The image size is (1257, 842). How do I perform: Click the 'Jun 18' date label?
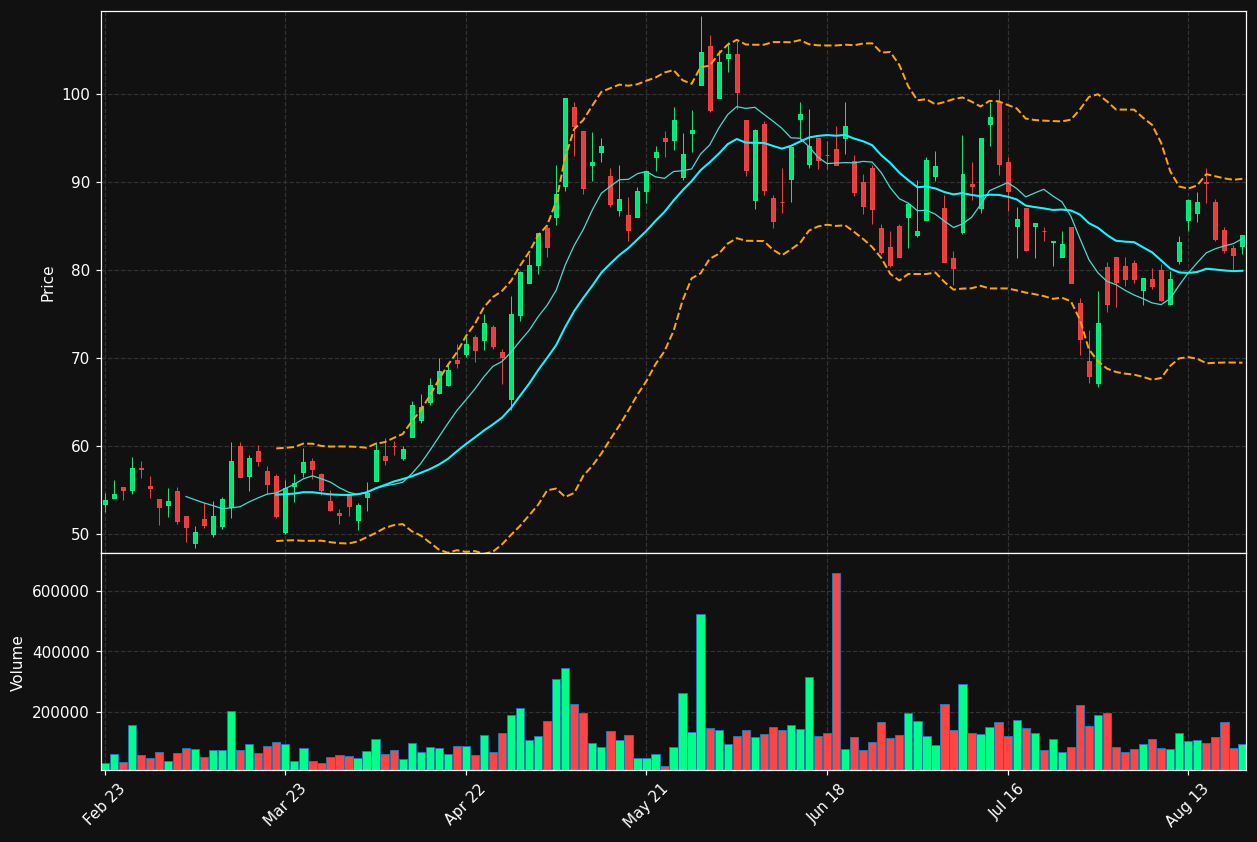[827, 805]
